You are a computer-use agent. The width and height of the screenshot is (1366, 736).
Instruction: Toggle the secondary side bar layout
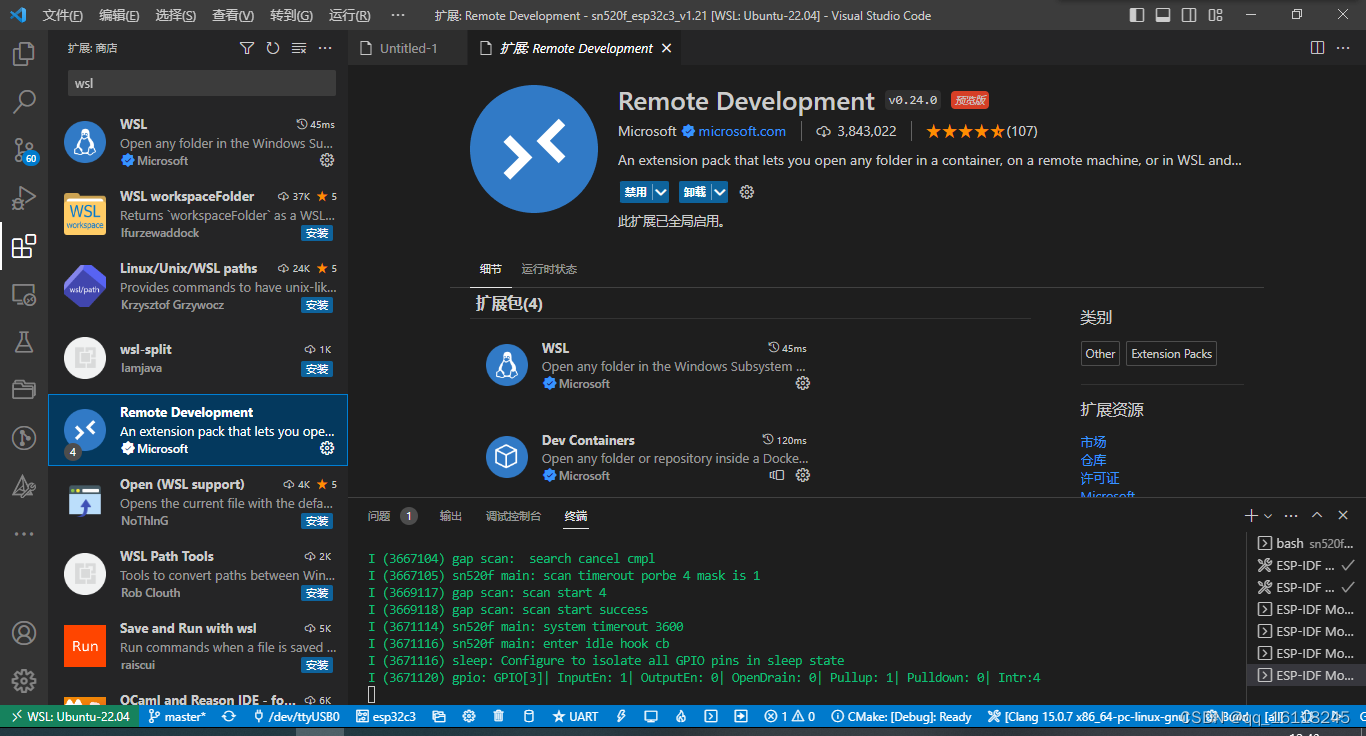1189,15
